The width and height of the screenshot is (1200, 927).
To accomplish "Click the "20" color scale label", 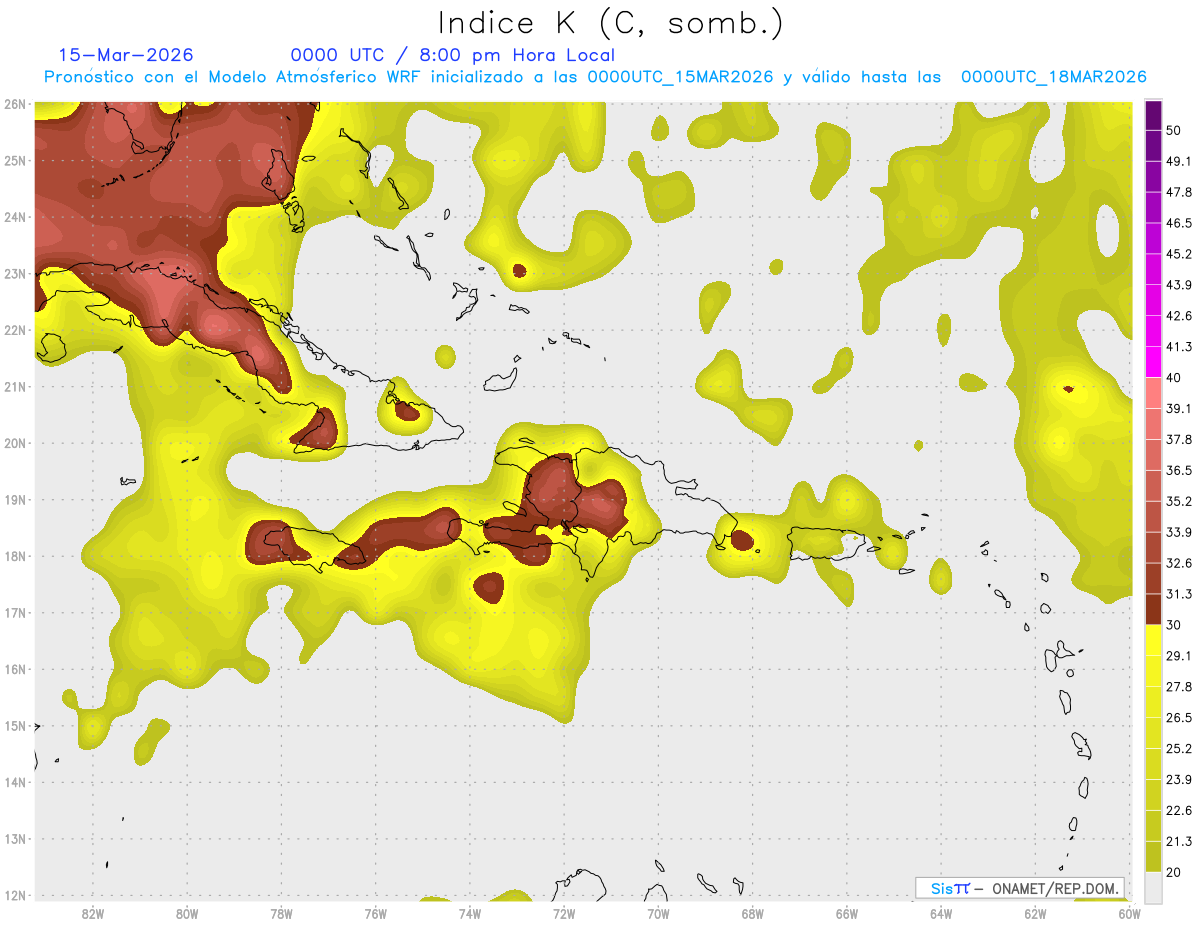I will click(x=1173, y=872).
